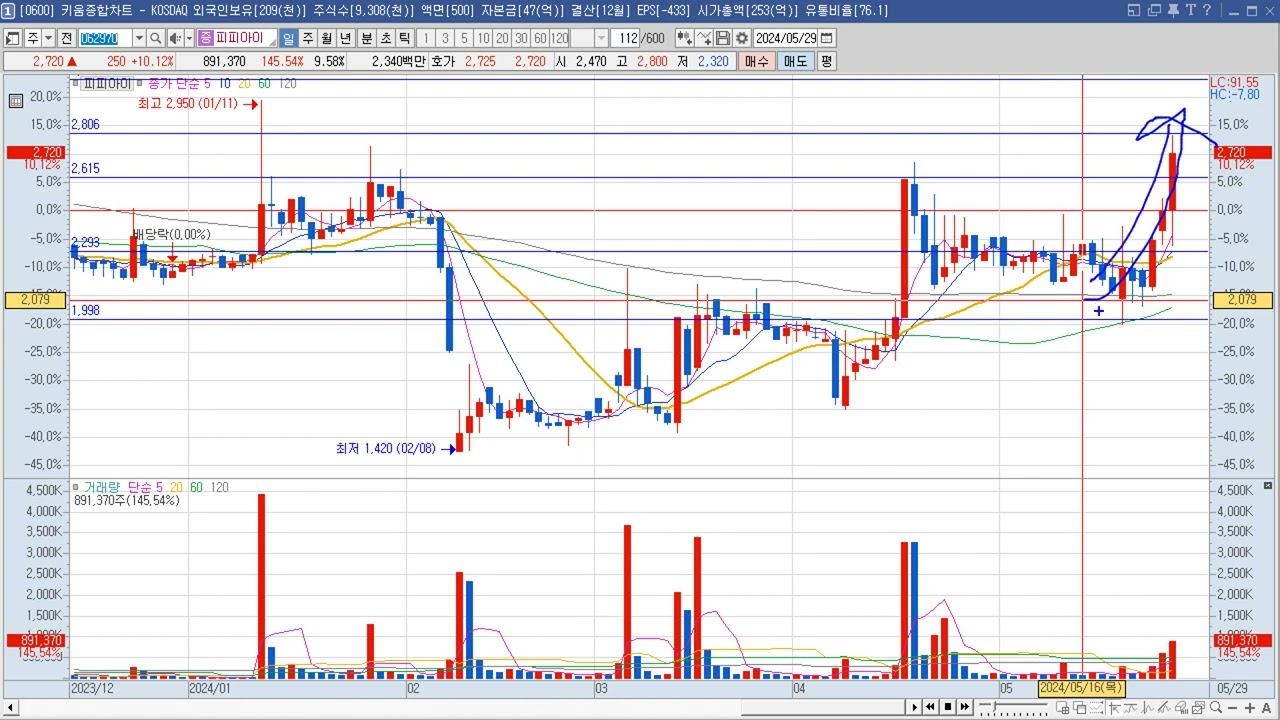This screenshot has width=1280, height=720.
Task: Click the plus zoom-in icon at bottom
Action: [1250, 708]
